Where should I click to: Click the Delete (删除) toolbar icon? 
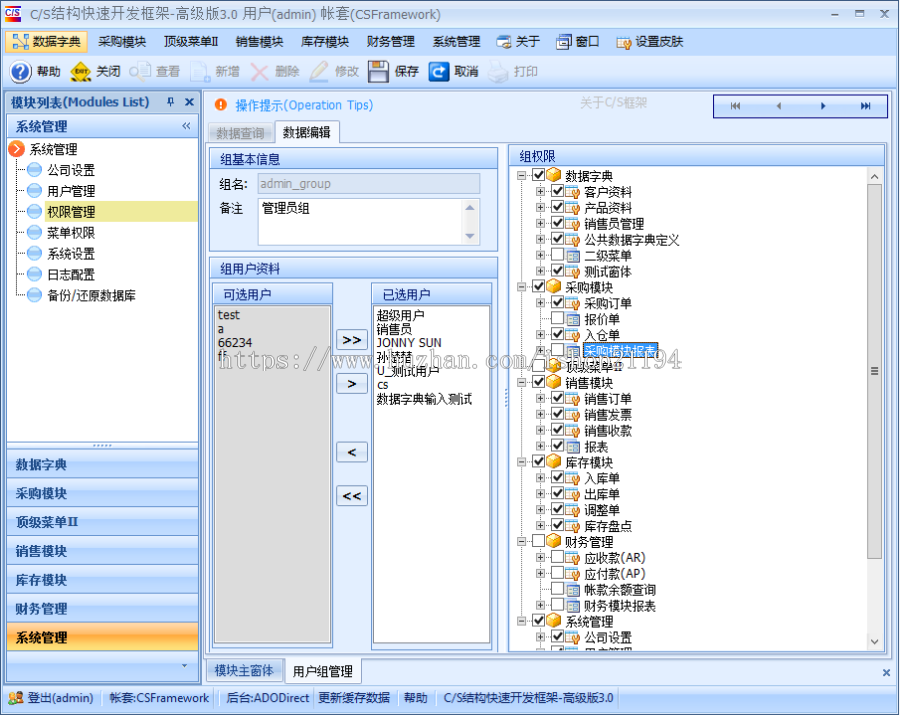(x=258, y=72)
